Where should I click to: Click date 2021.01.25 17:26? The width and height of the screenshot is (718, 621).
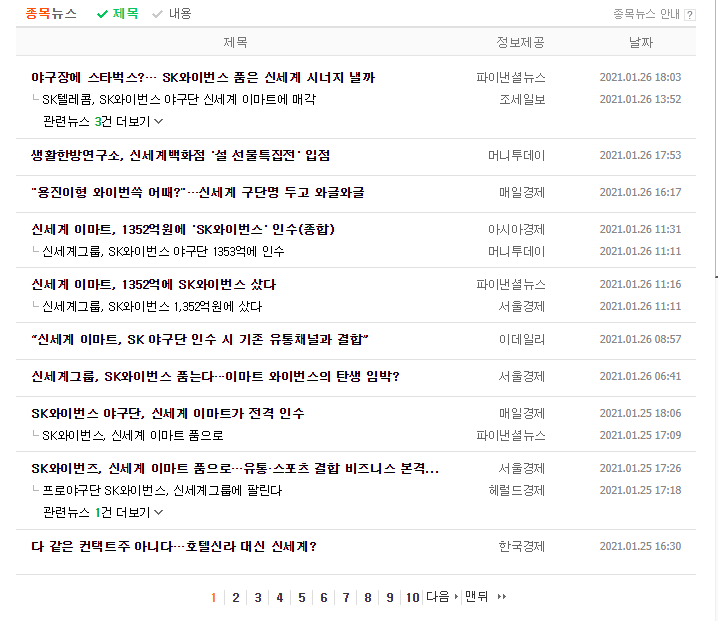pos(640,468)
